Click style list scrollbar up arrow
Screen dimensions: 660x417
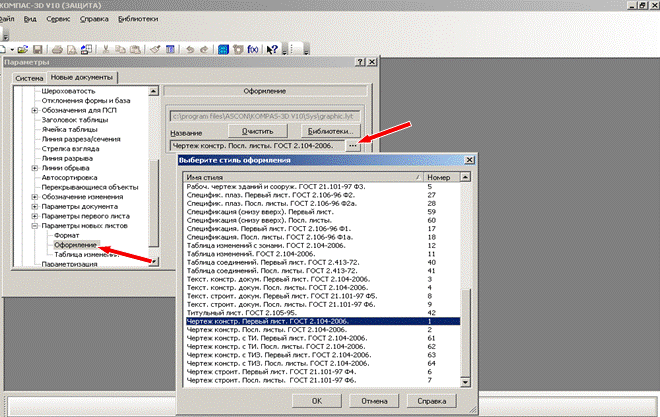point(465,177)
